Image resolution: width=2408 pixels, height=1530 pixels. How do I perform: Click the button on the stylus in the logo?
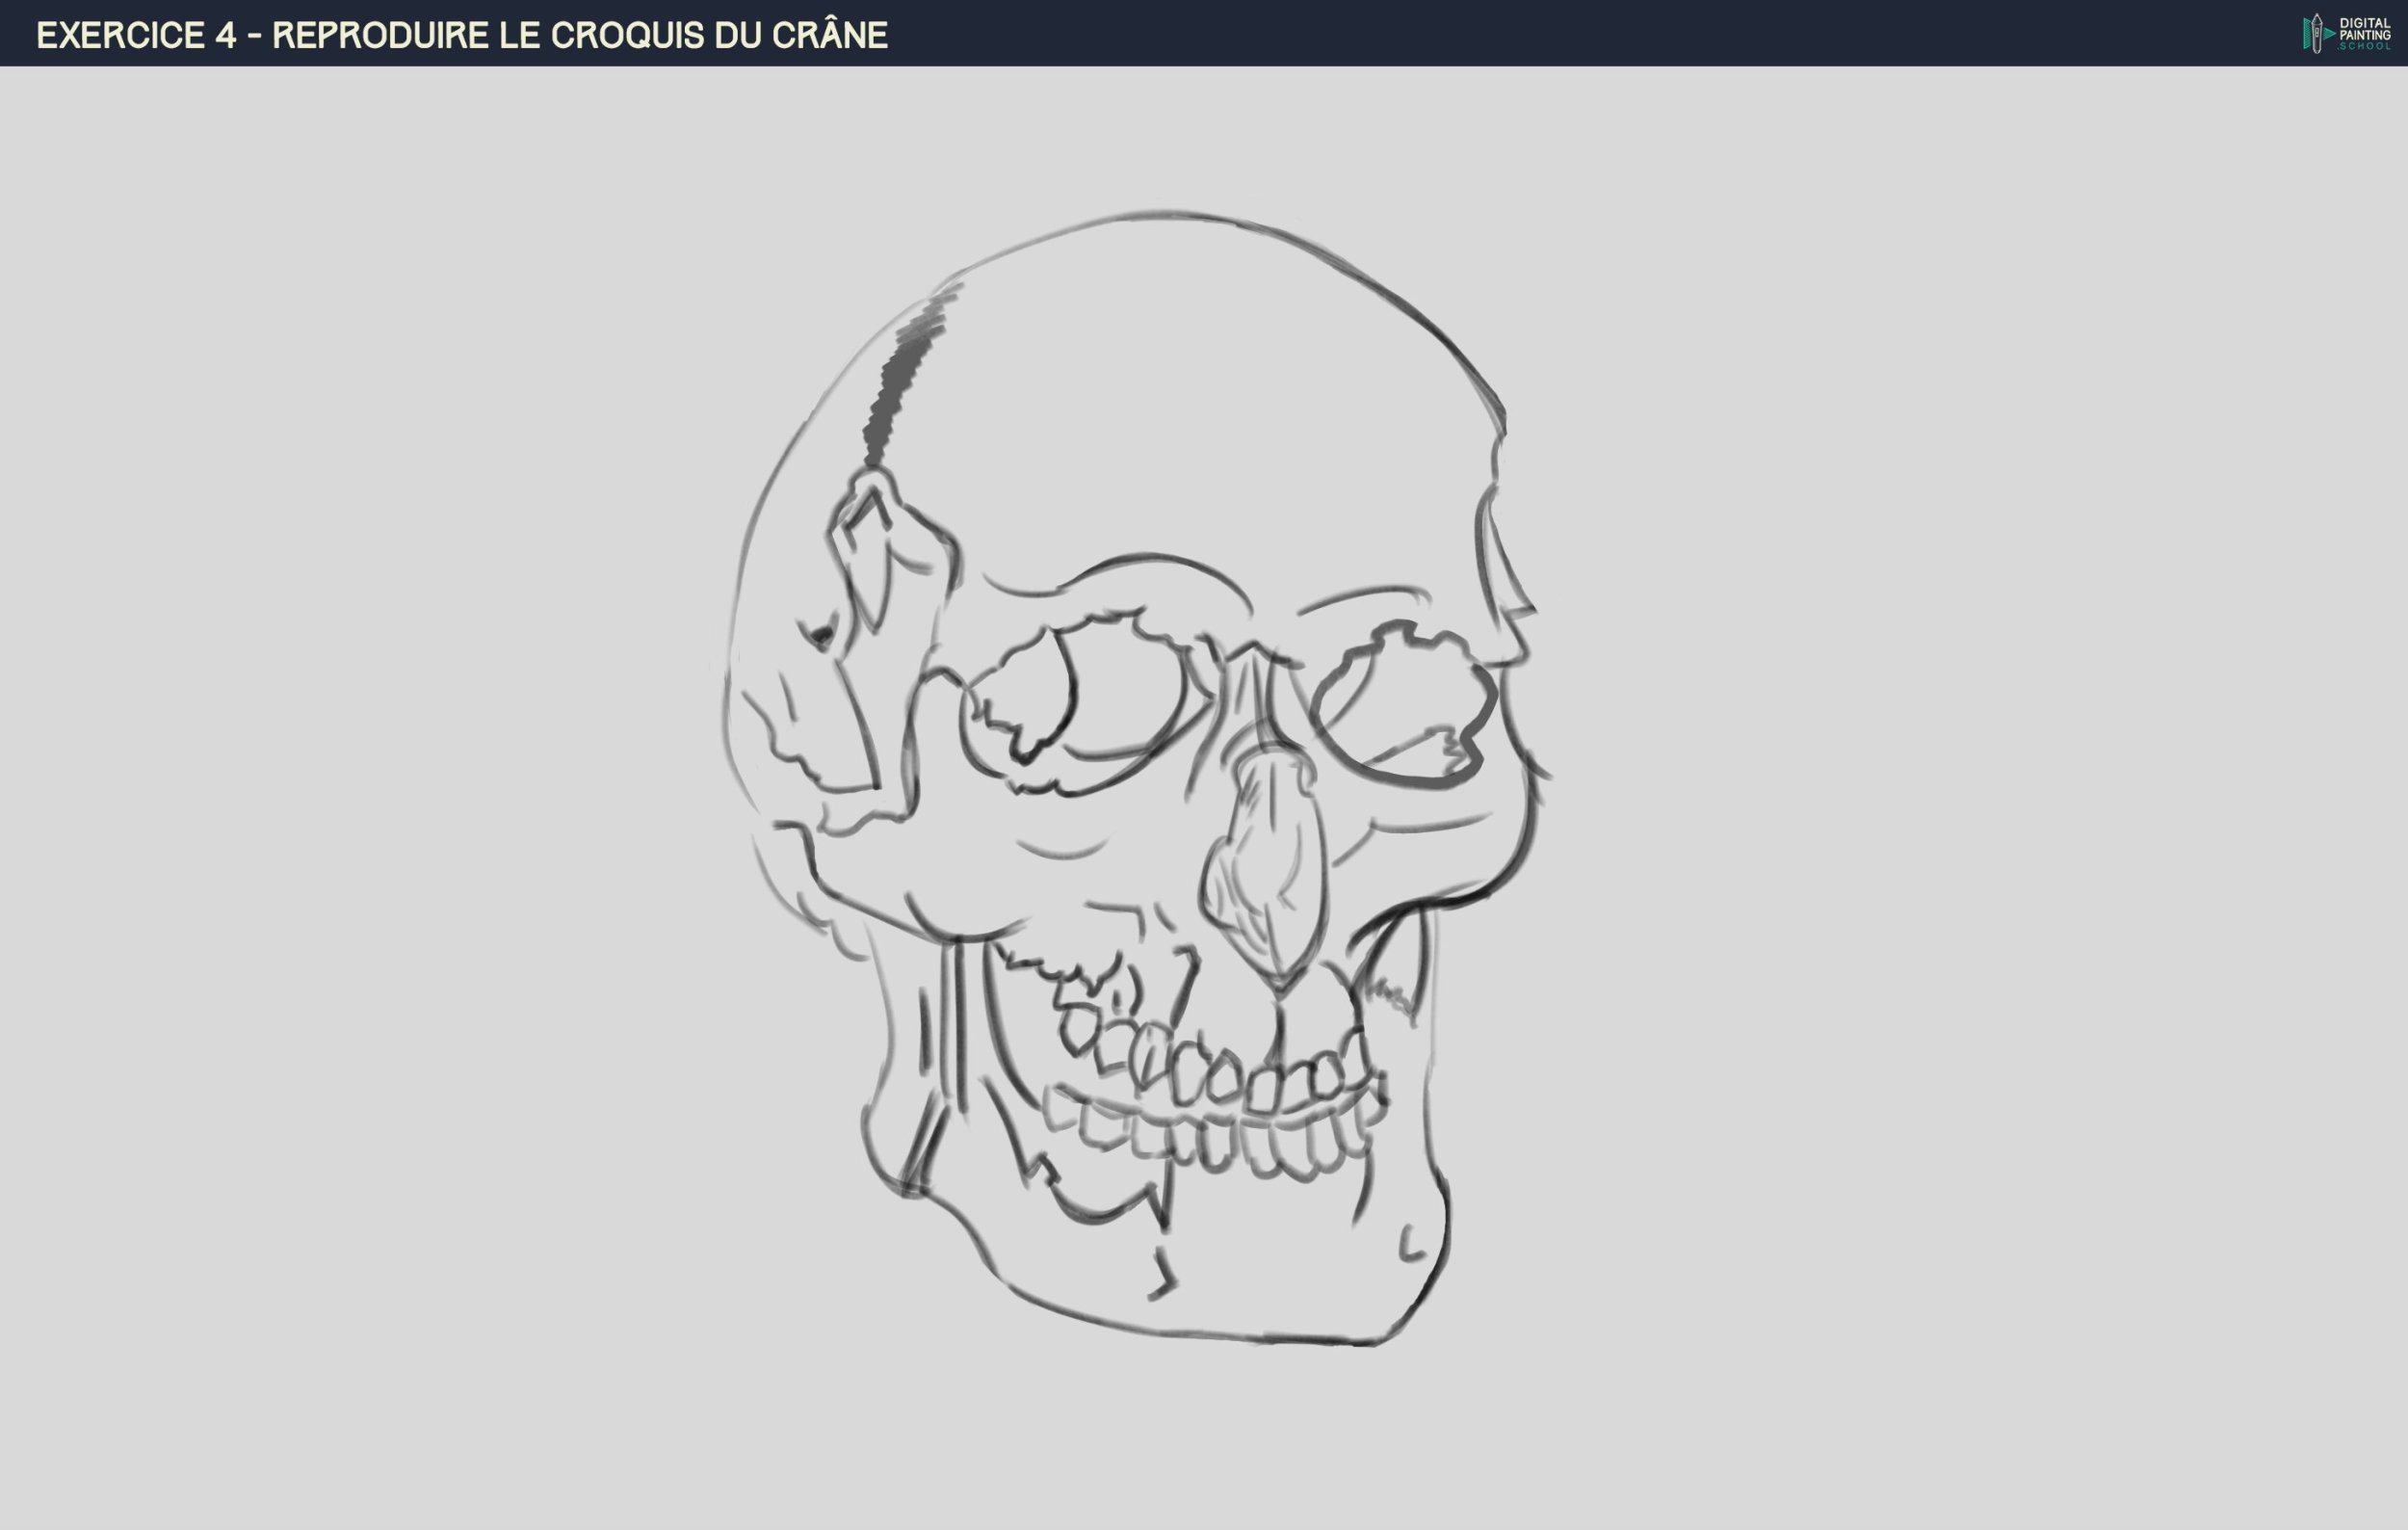pyautogui.click(x=2317, y=34)
